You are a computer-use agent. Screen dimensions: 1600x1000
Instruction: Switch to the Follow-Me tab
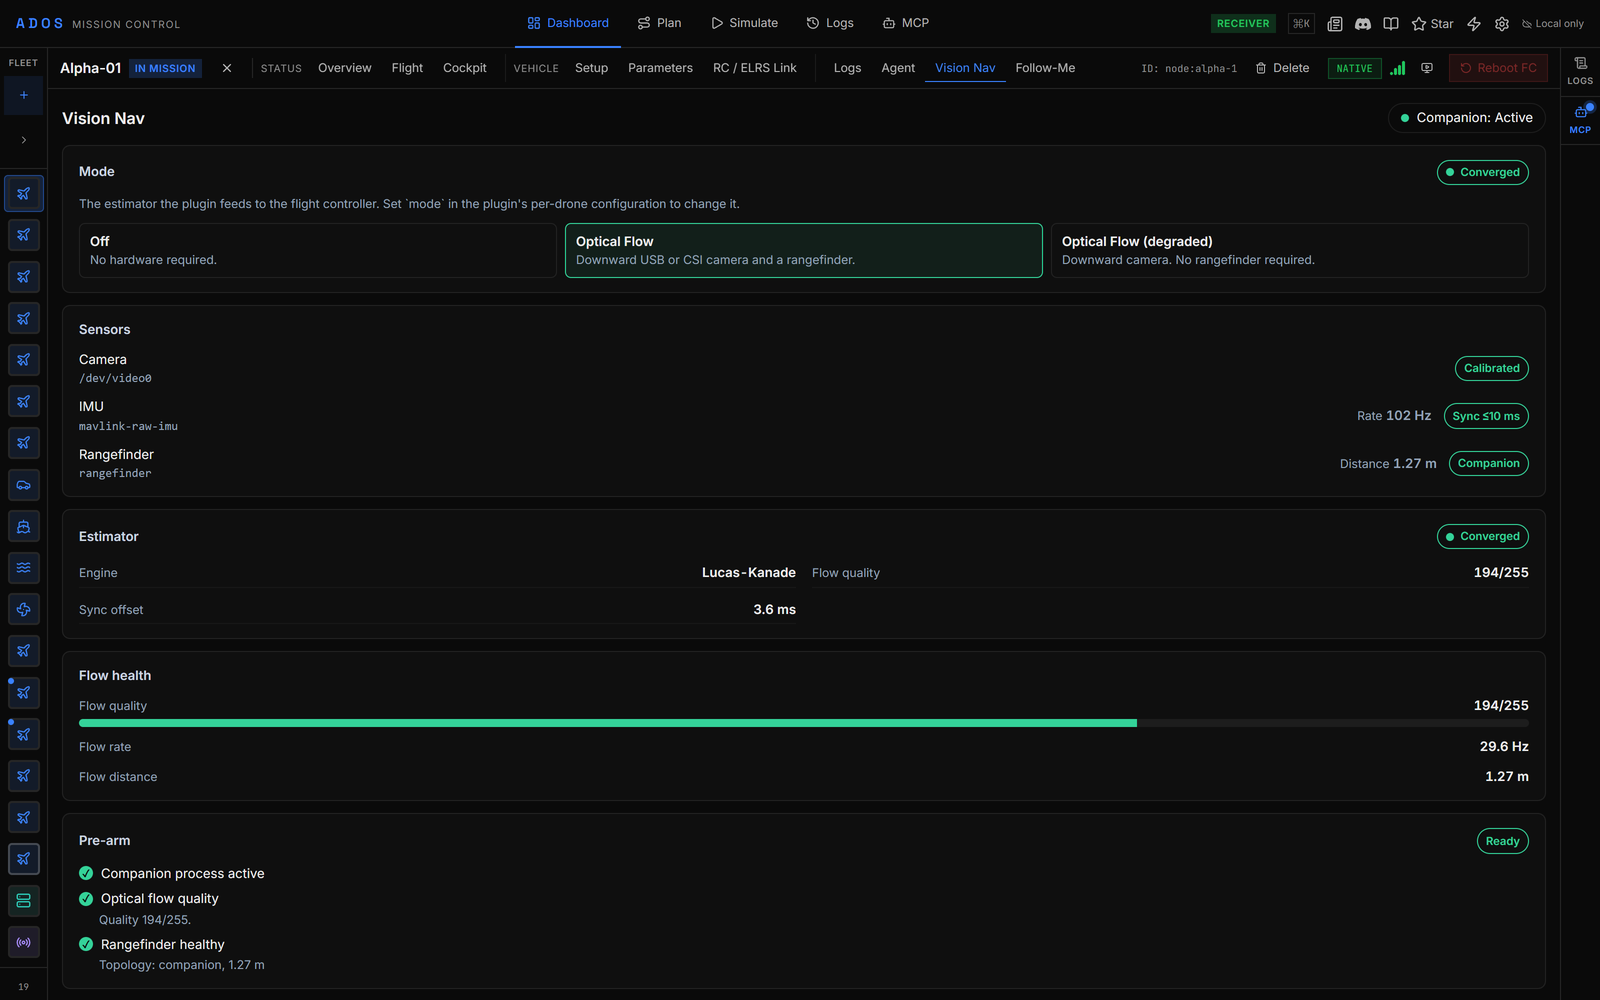tap(1045, 68)
